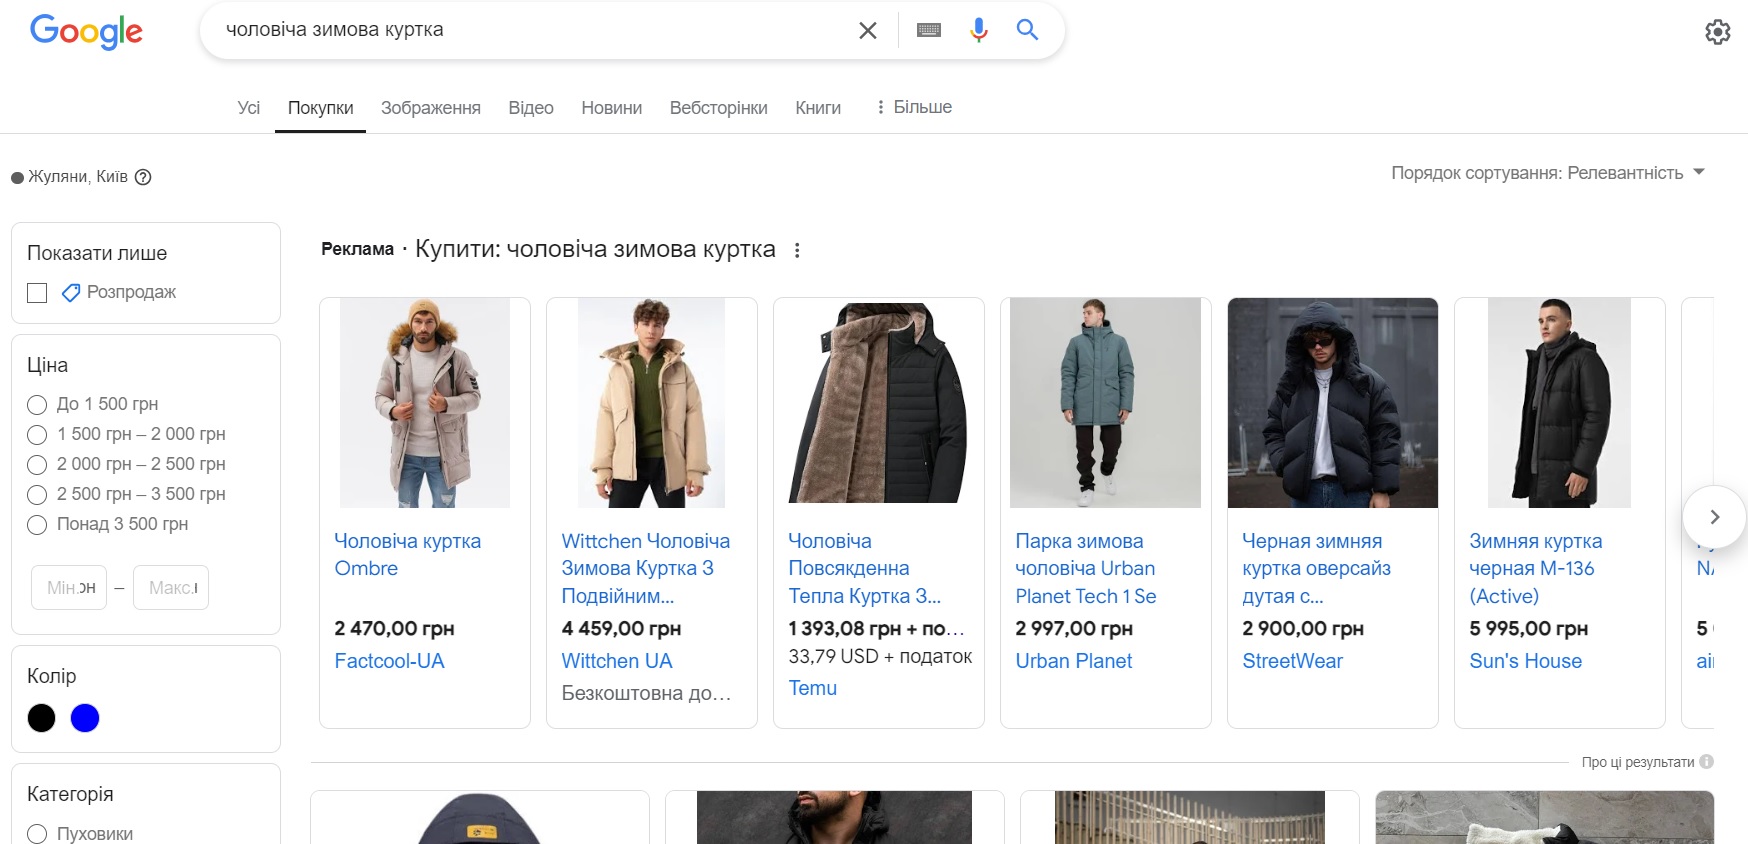Screen dimensions: 1748x844
Task: Click the magnifier search icon
Action: click(1027, 29)
